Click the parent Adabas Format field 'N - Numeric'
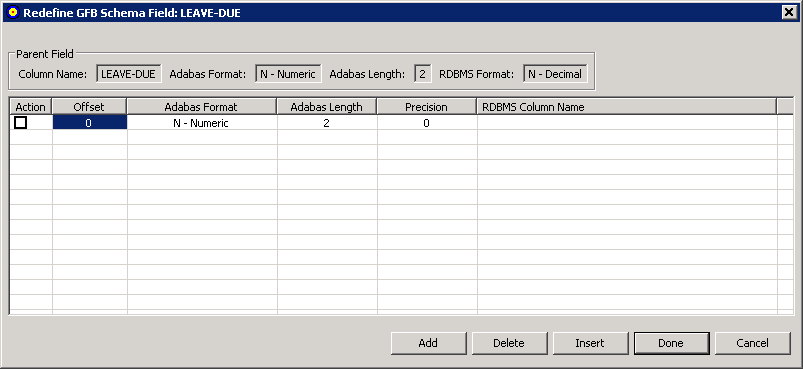The image size is (803, 369). (288, 74)
